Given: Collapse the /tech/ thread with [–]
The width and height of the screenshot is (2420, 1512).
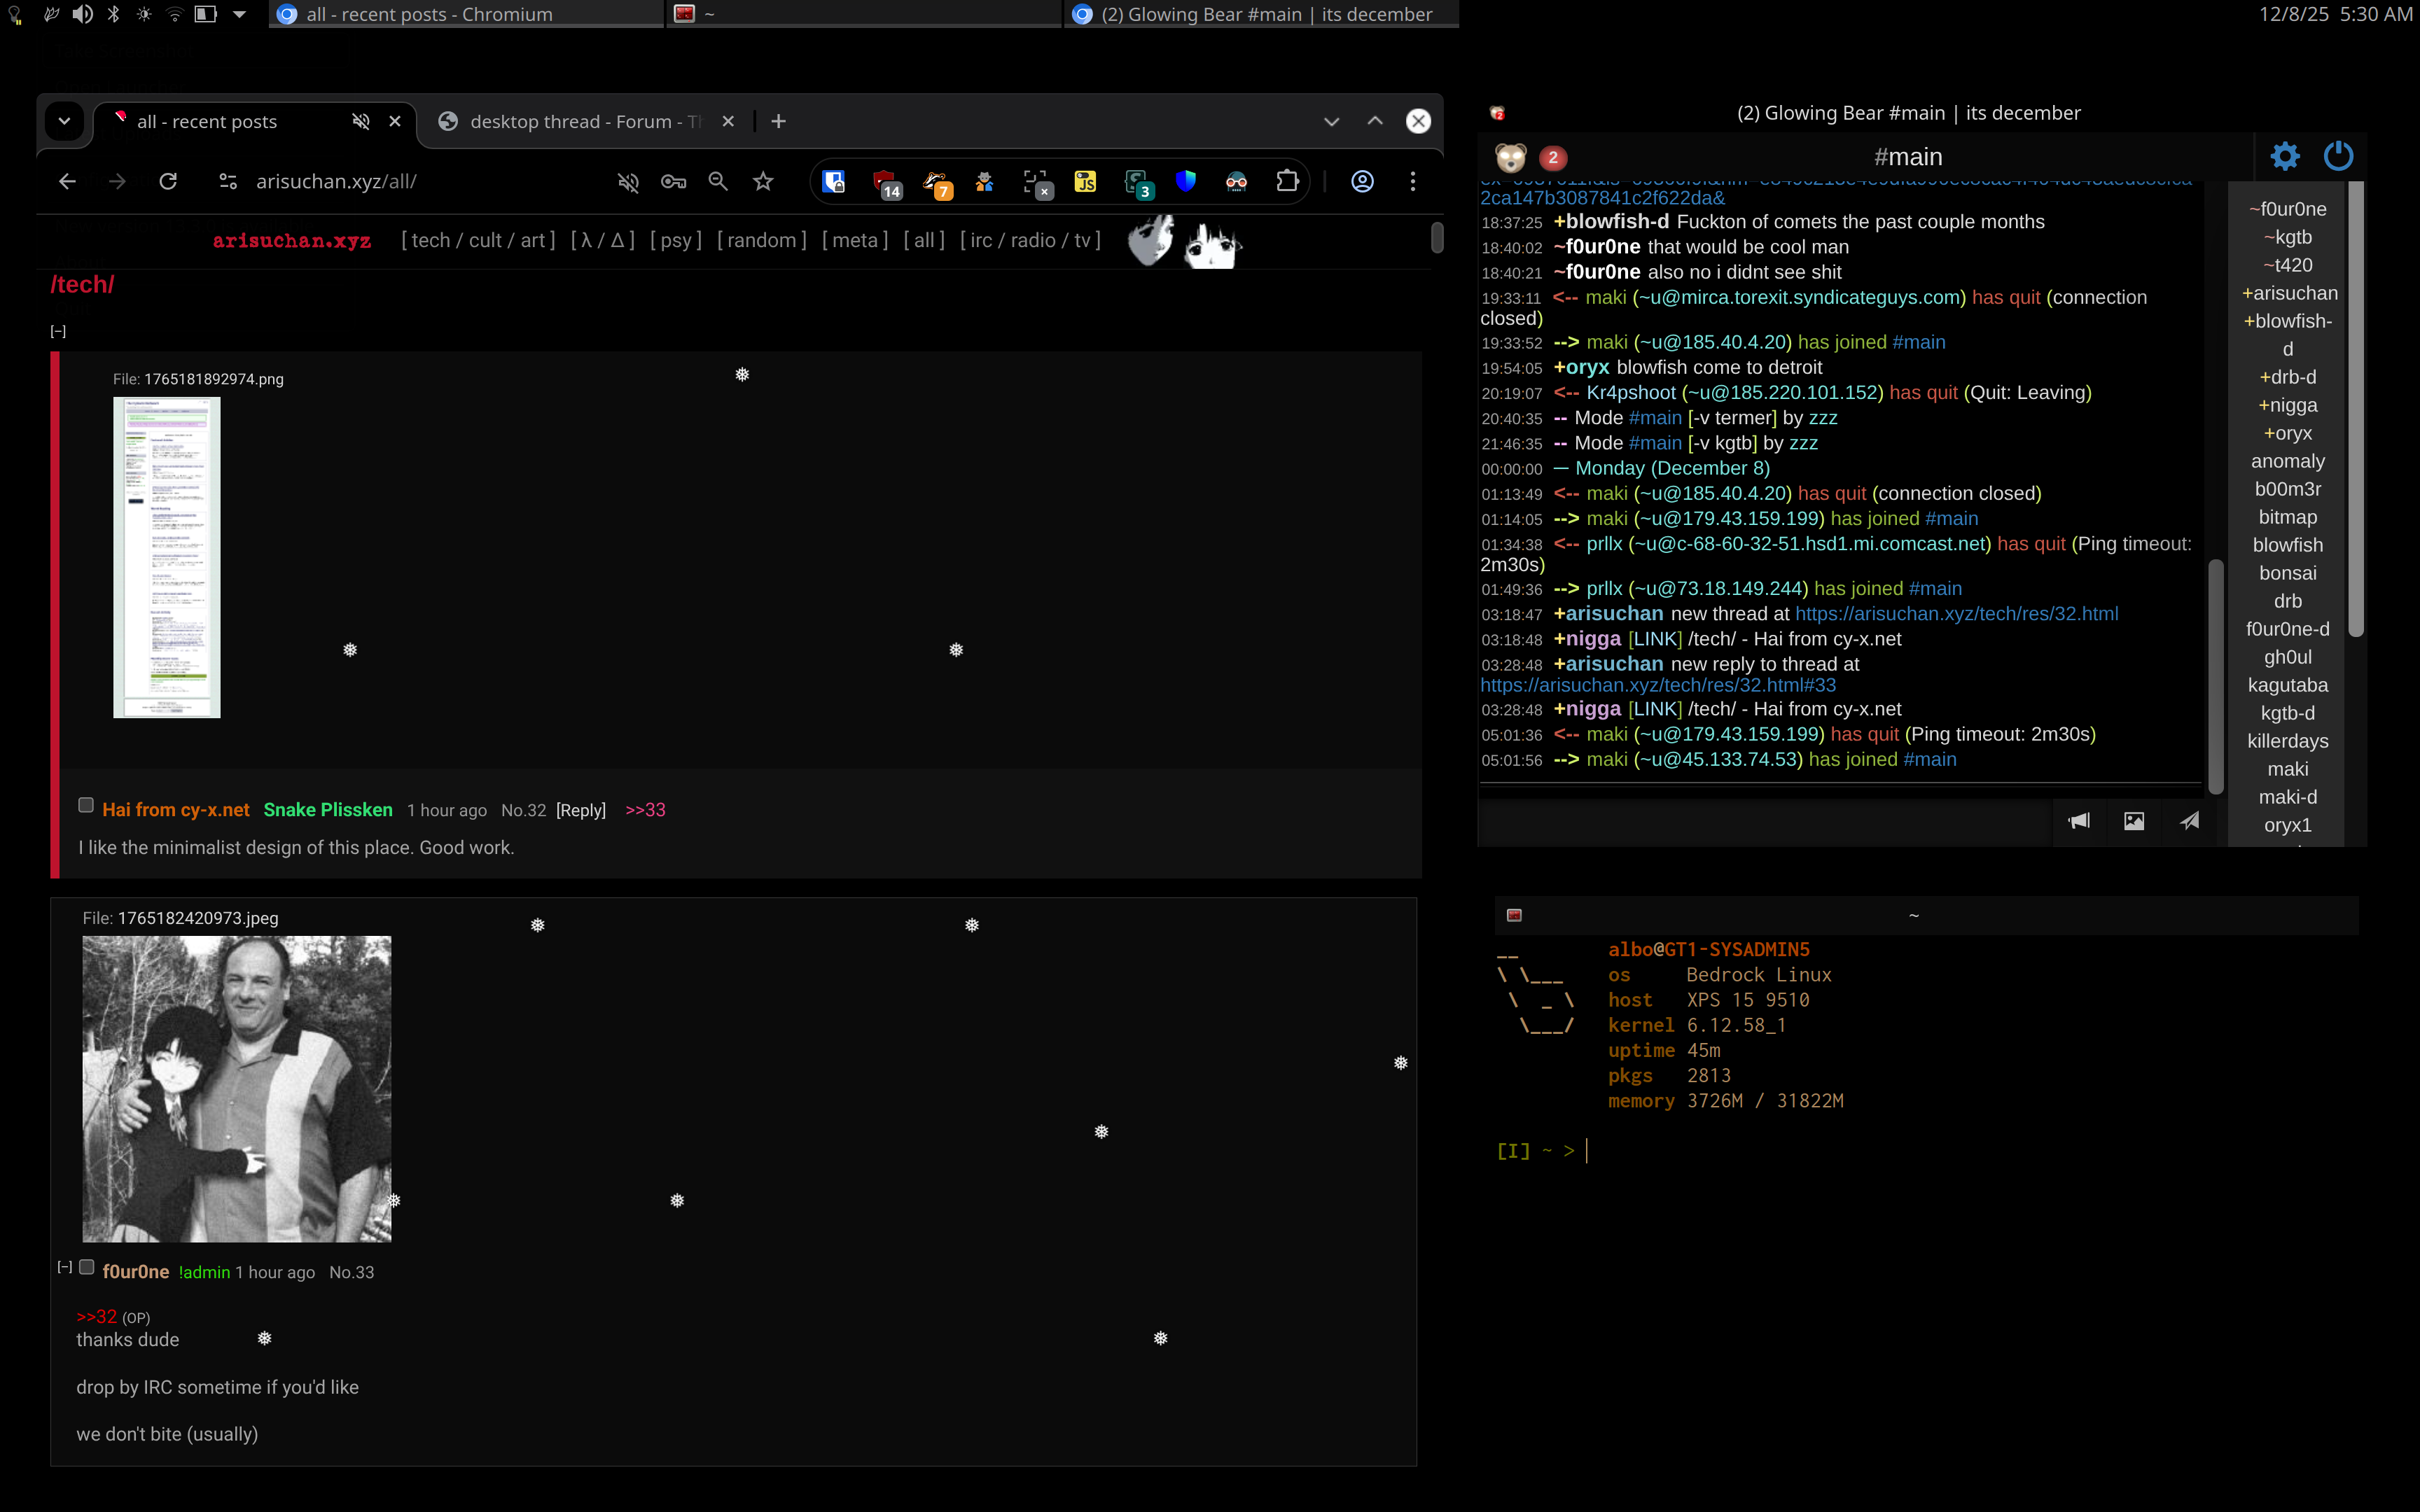Looking at the screenshot, I should point(58,331).
